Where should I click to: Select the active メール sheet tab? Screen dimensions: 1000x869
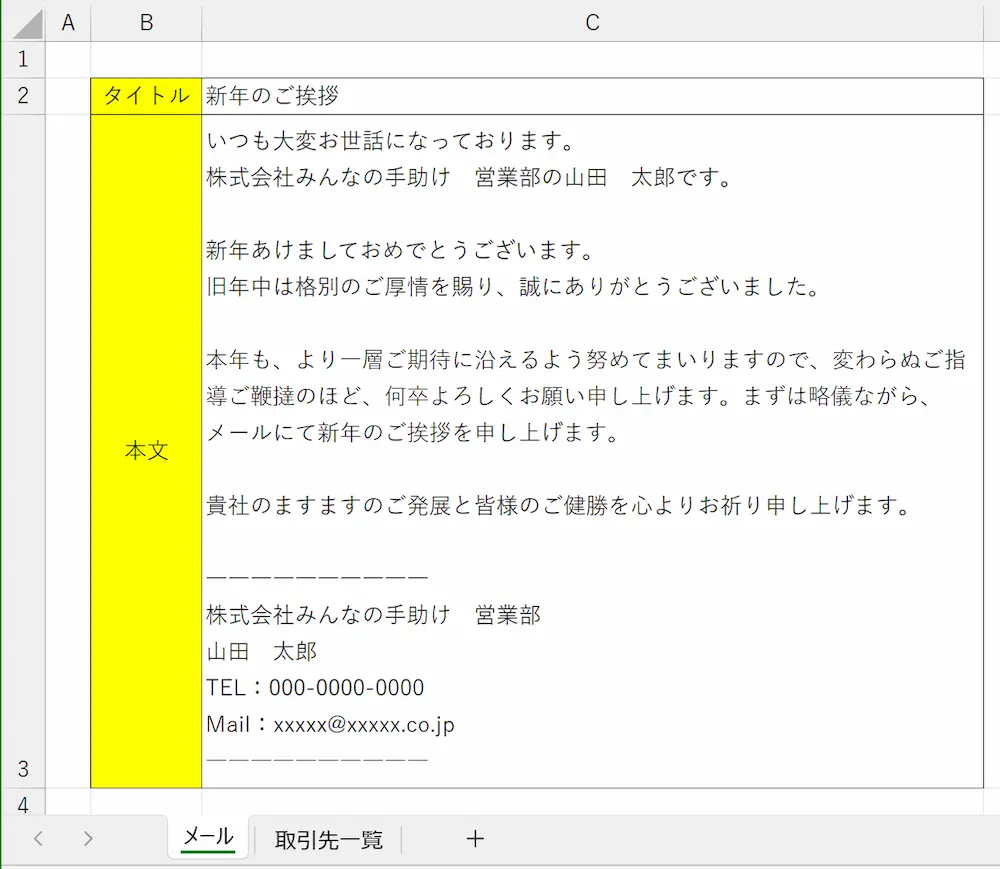[207, 840]
